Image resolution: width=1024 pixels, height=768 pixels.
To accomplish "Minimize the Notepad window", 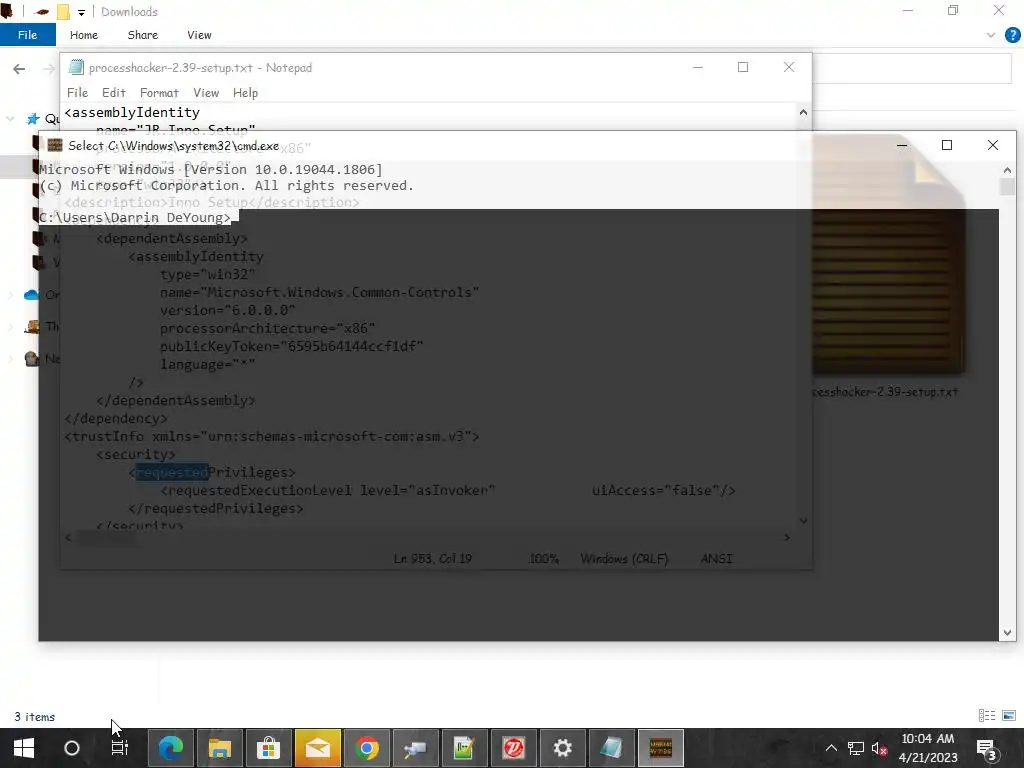I will point(697,67).
